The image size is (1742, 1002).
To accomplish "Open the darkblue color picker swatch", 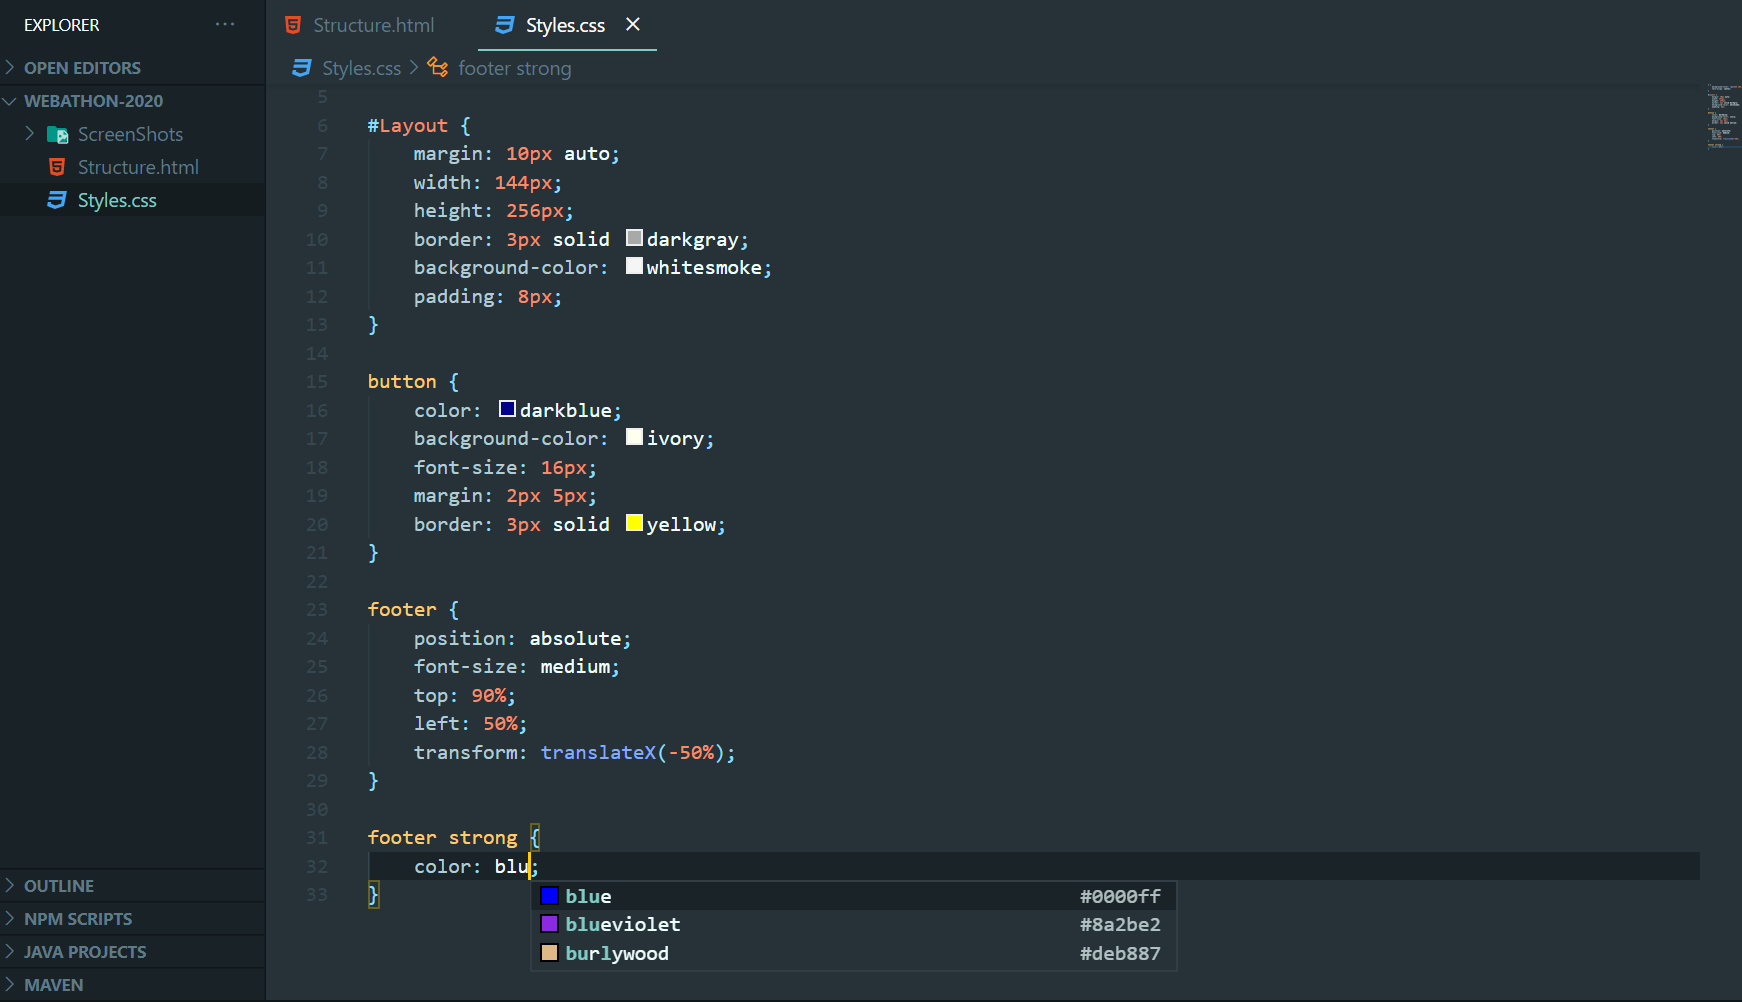I will (507, 409).
